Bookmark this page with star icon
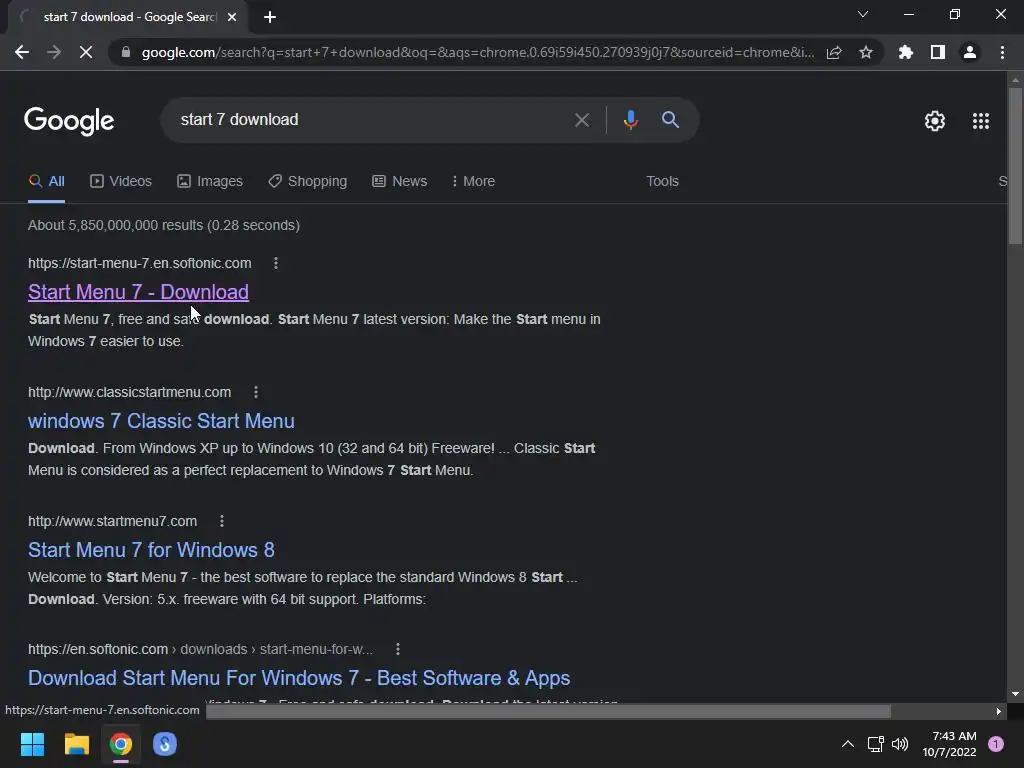 [x=866, y=52]
